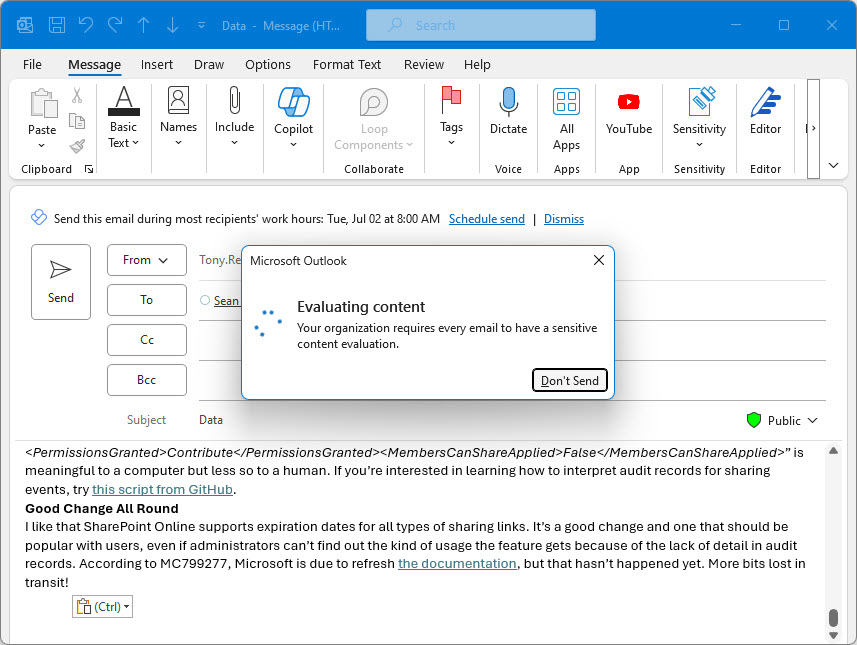The width and height of the screenshot is (857, 645).
Task: Click the YouTube app icon
Action: coord(628,103)
